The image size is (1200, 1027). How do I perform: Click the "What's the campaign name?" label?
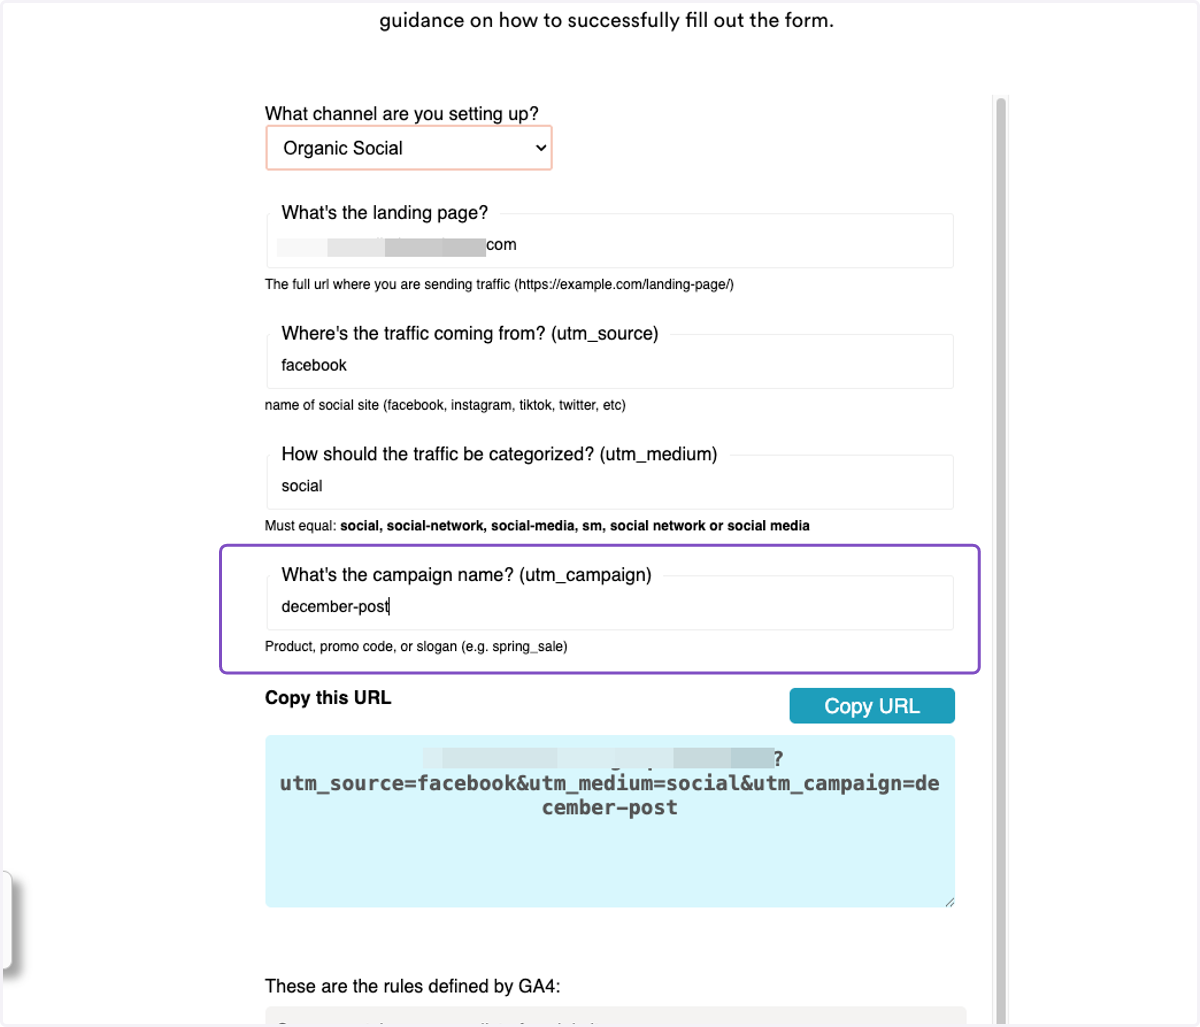click(466, 575)
